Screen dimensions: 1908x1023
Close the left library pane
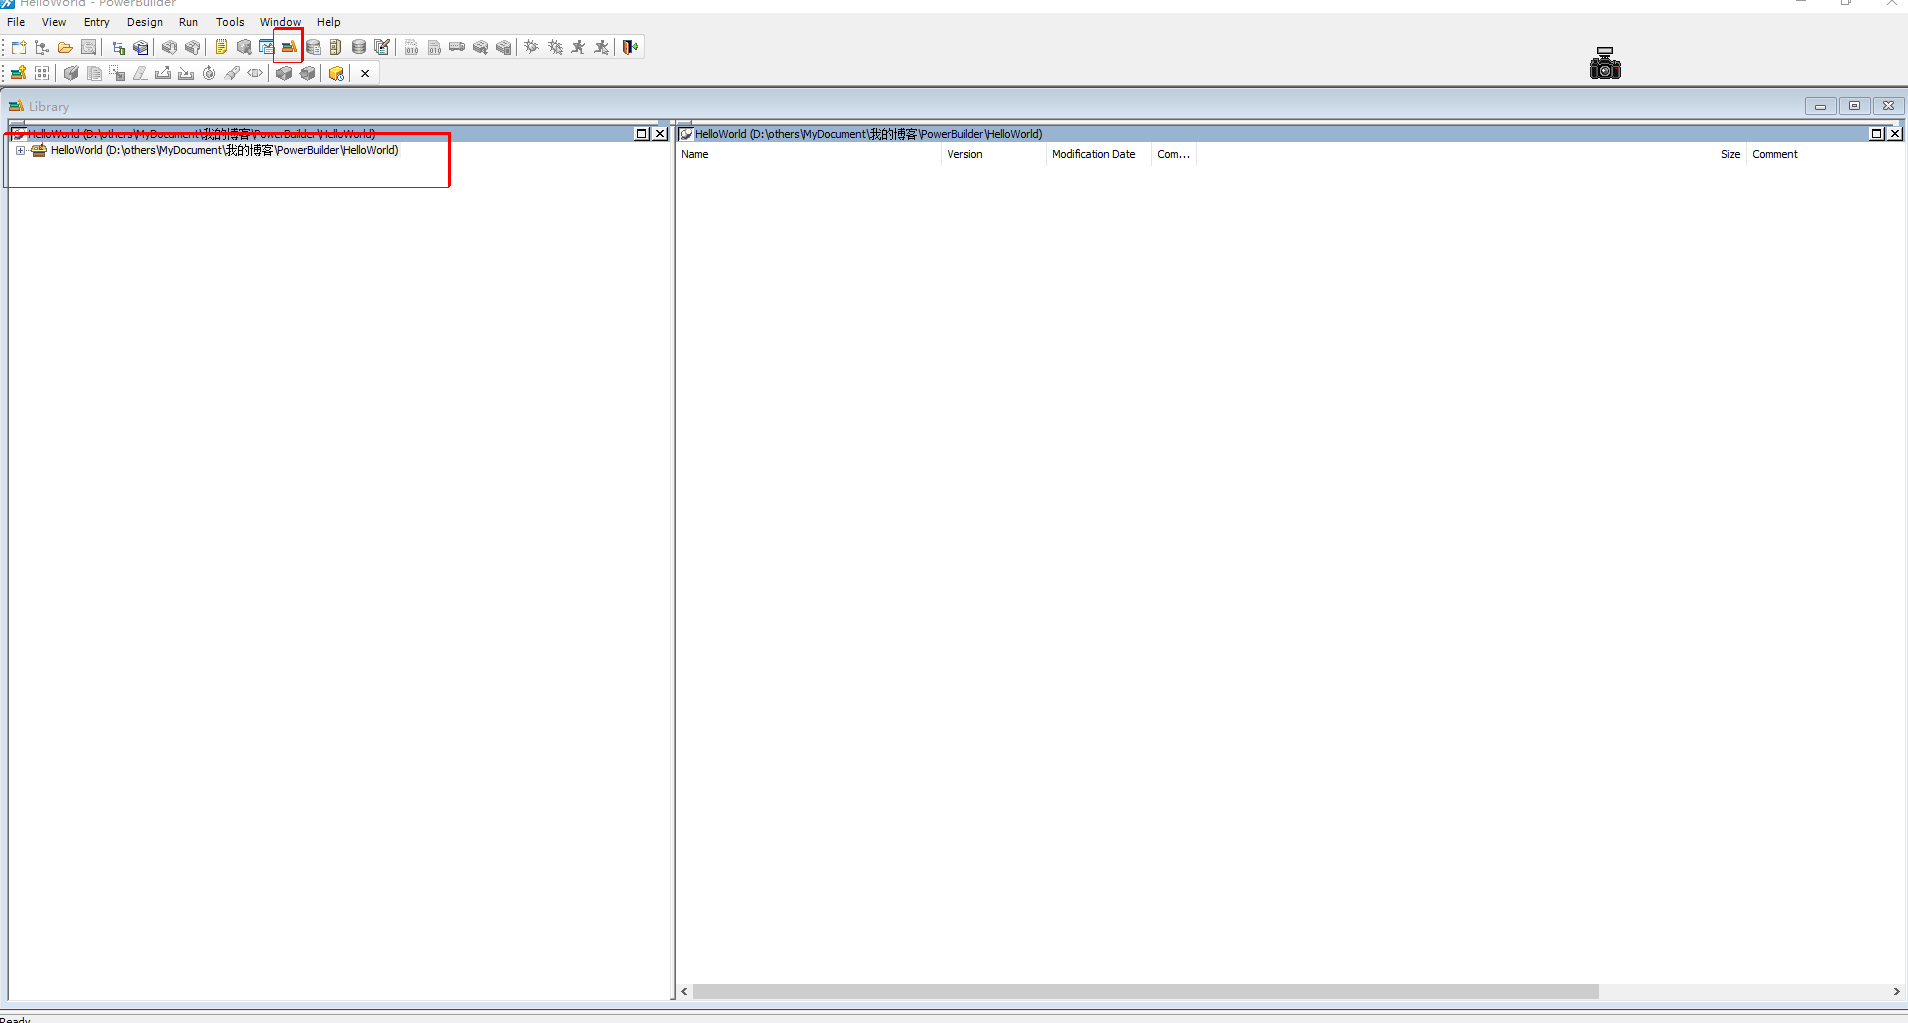660,134
